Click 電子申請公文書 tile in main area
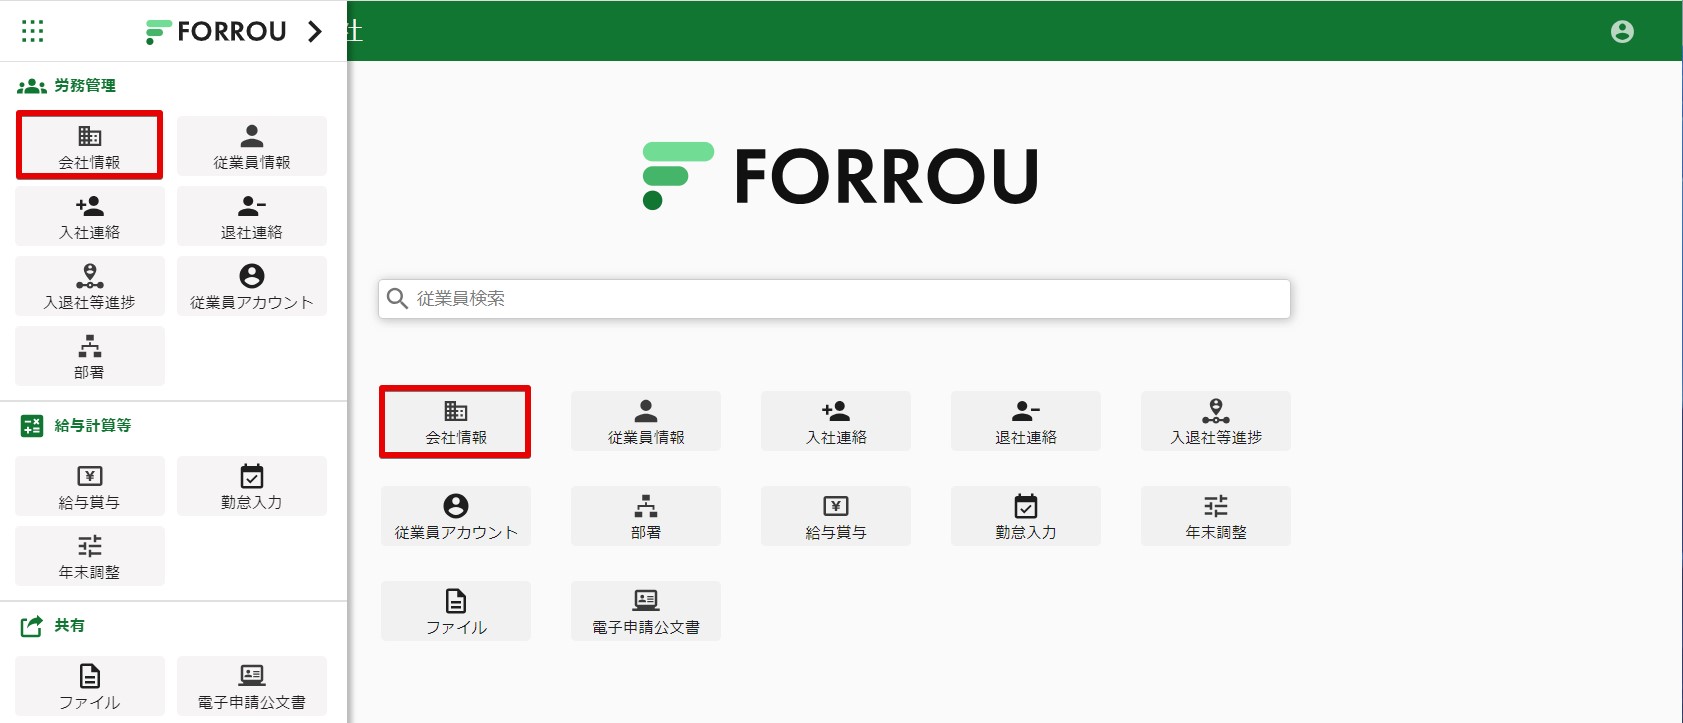 [646, 611]
